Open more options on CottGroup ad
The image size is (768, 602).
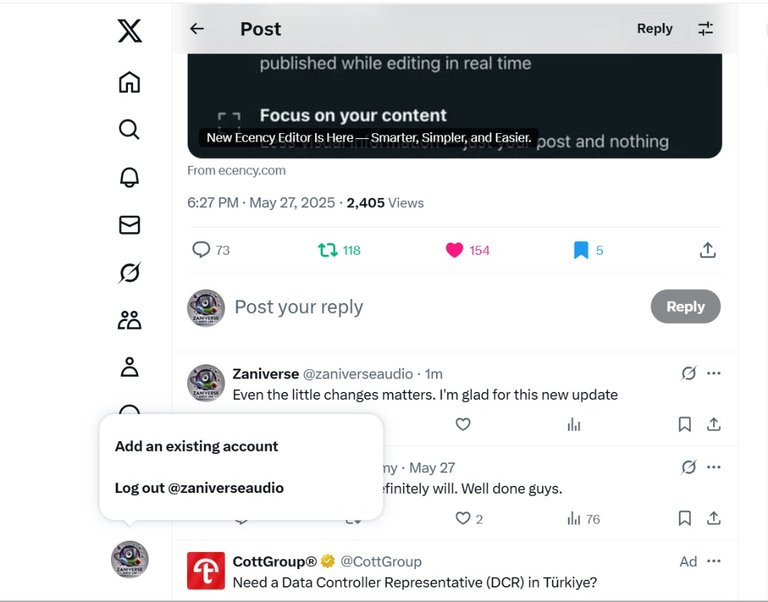click(714, 561)
